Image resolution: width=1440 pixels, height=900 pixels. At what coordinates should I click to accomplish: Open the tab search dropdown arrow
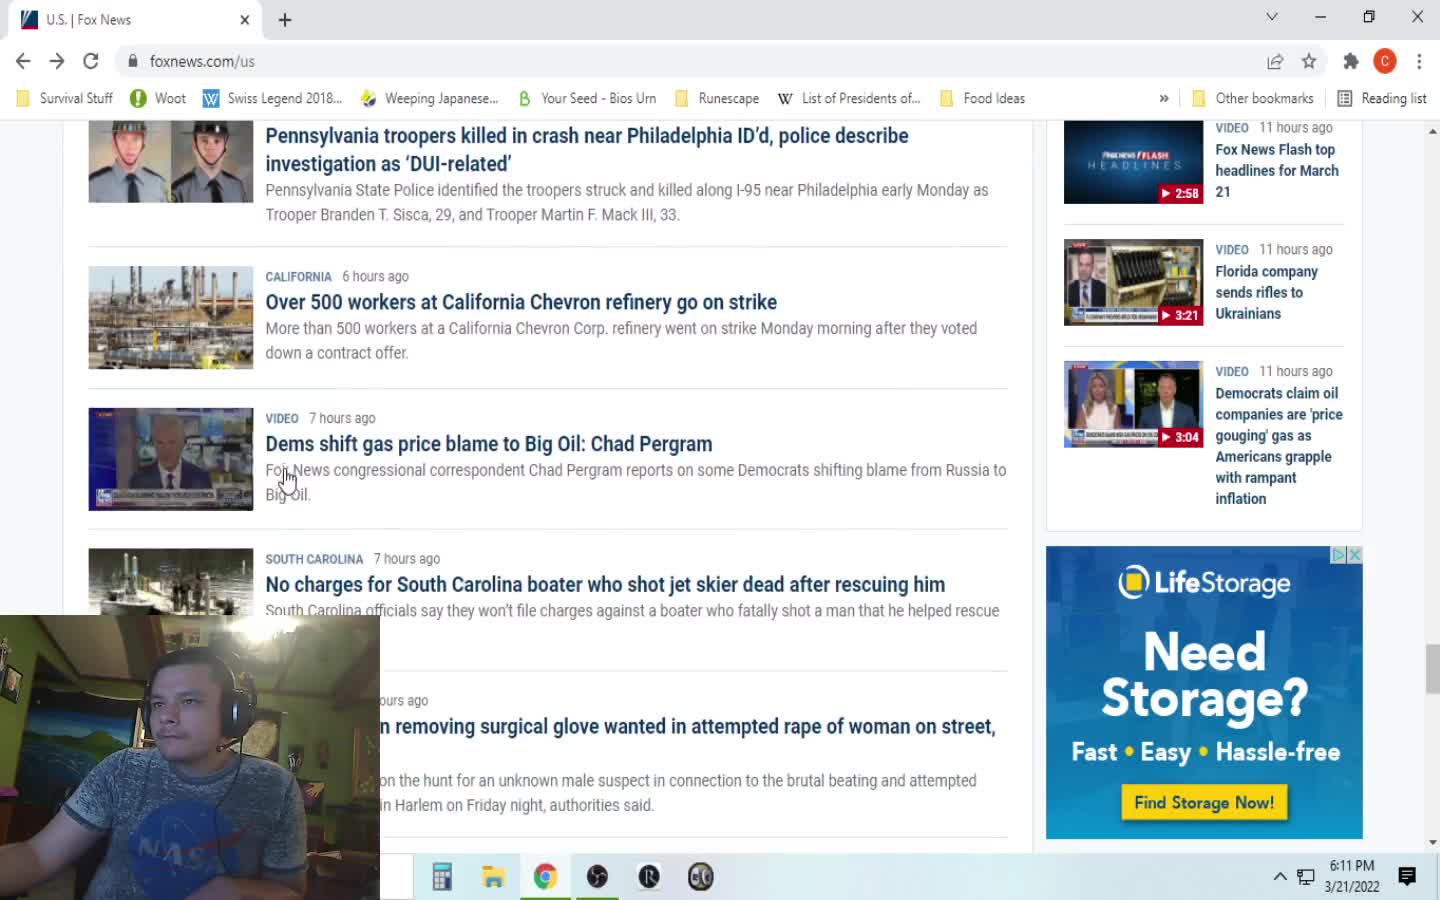tap(1272, 17)
